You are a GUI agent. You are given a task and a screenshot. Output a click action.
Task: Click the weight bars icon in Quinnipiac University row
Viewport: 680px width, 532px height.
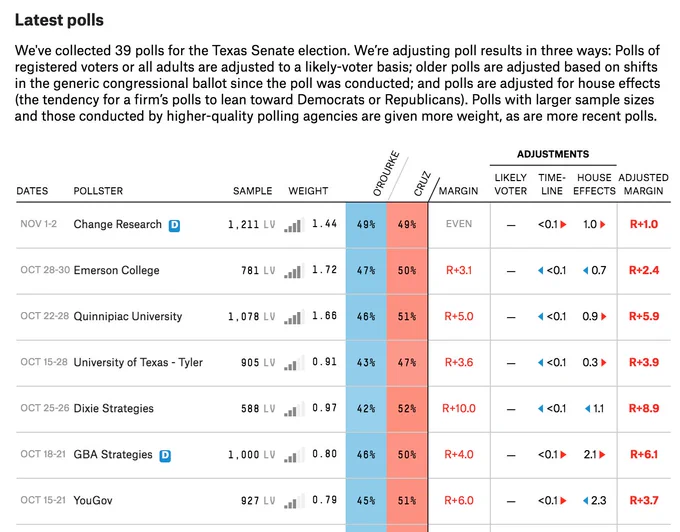pyautogui.click(x=294, y=317)
